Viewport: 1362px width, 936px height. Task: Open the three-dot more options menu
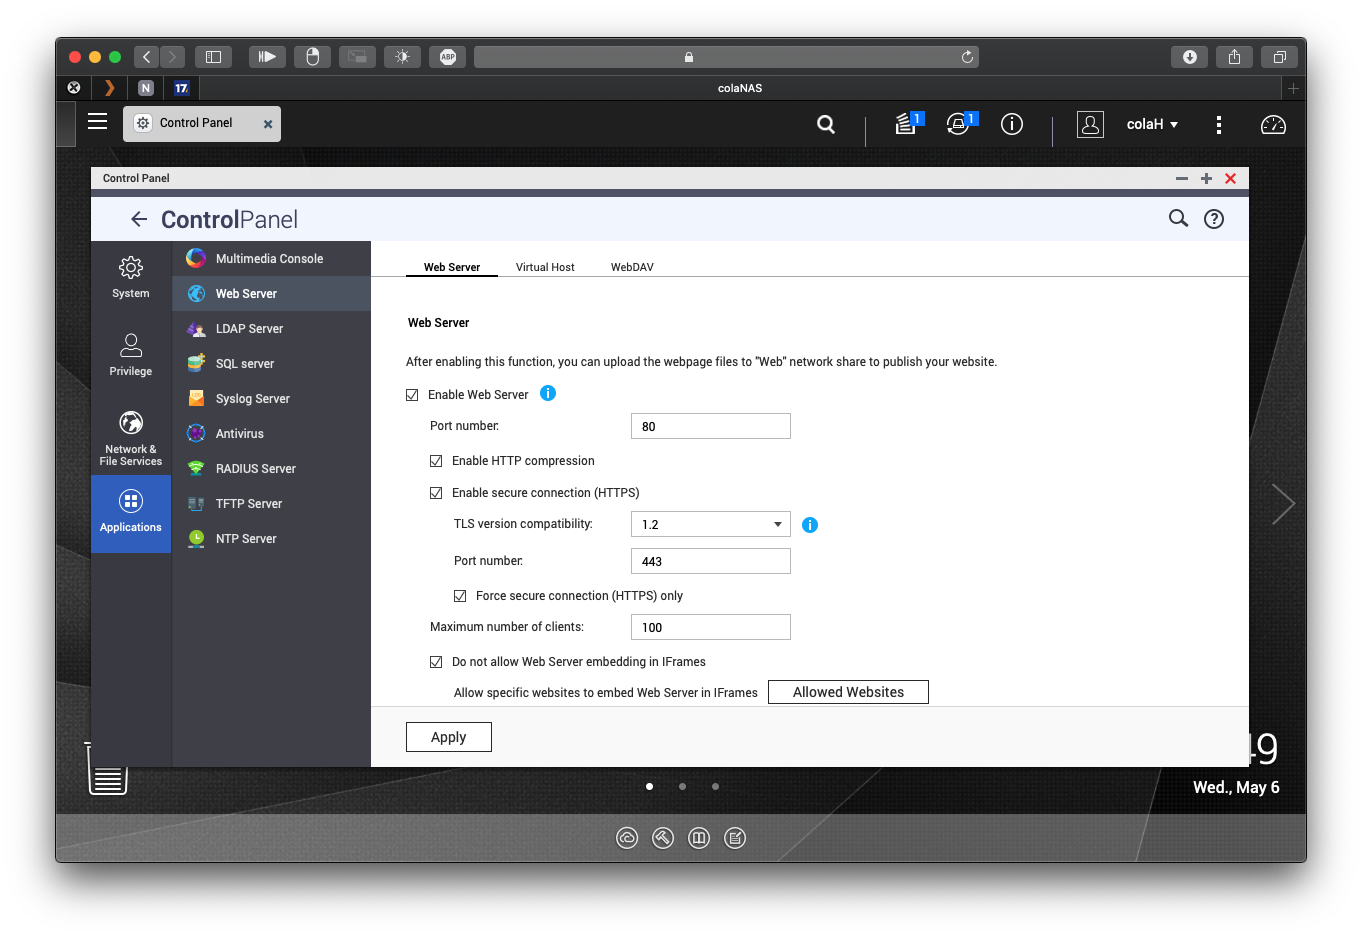click(x=1218, y=124)
